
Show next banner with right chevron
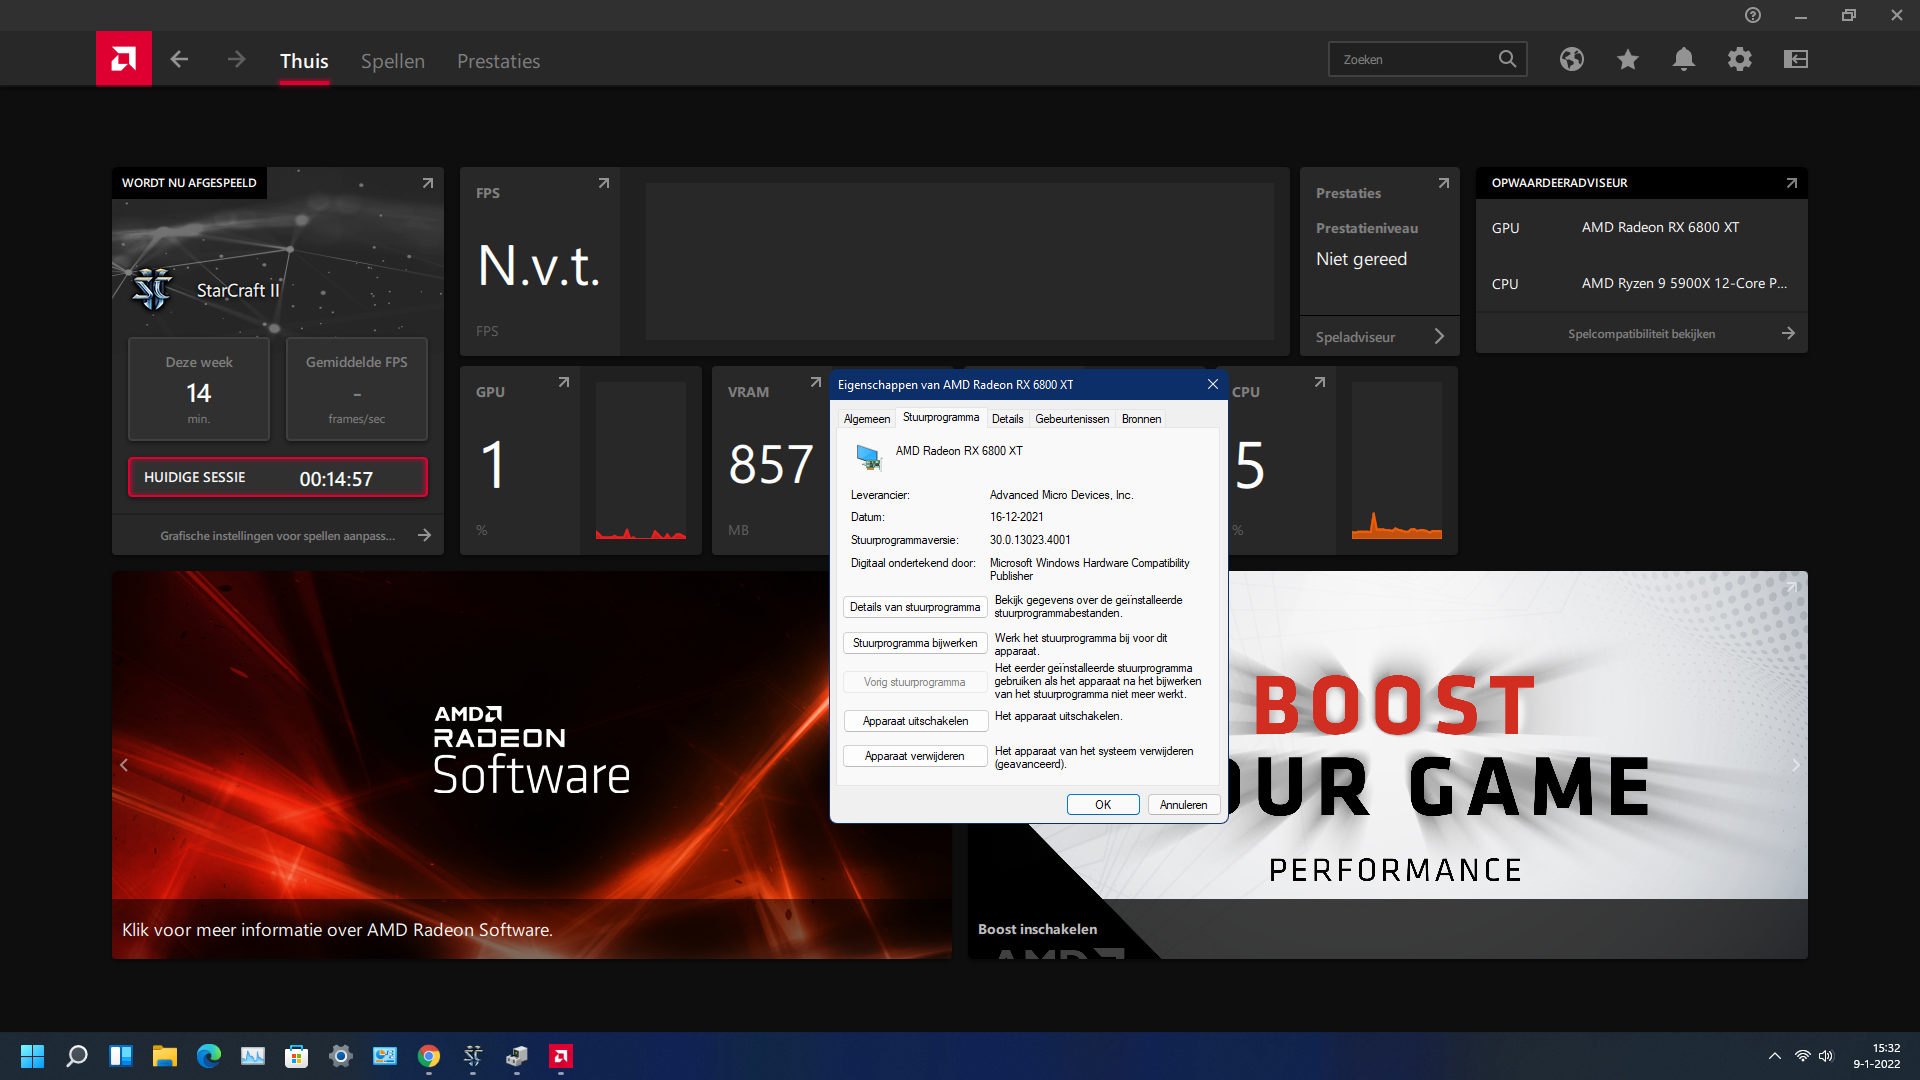point(1795,765)
